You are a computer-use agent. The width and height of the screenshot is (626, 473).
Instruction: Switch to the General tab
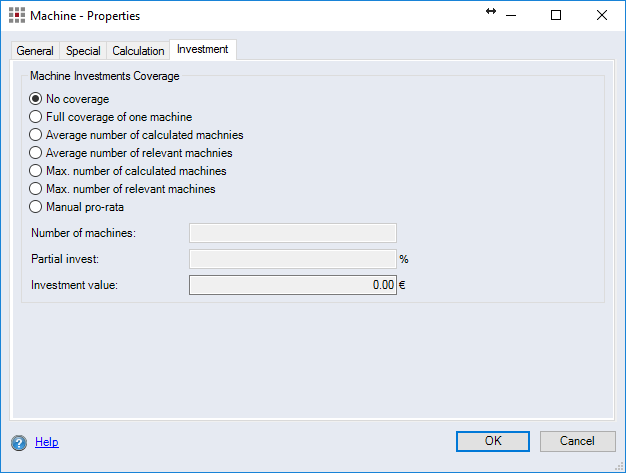[x=35, y=51]
